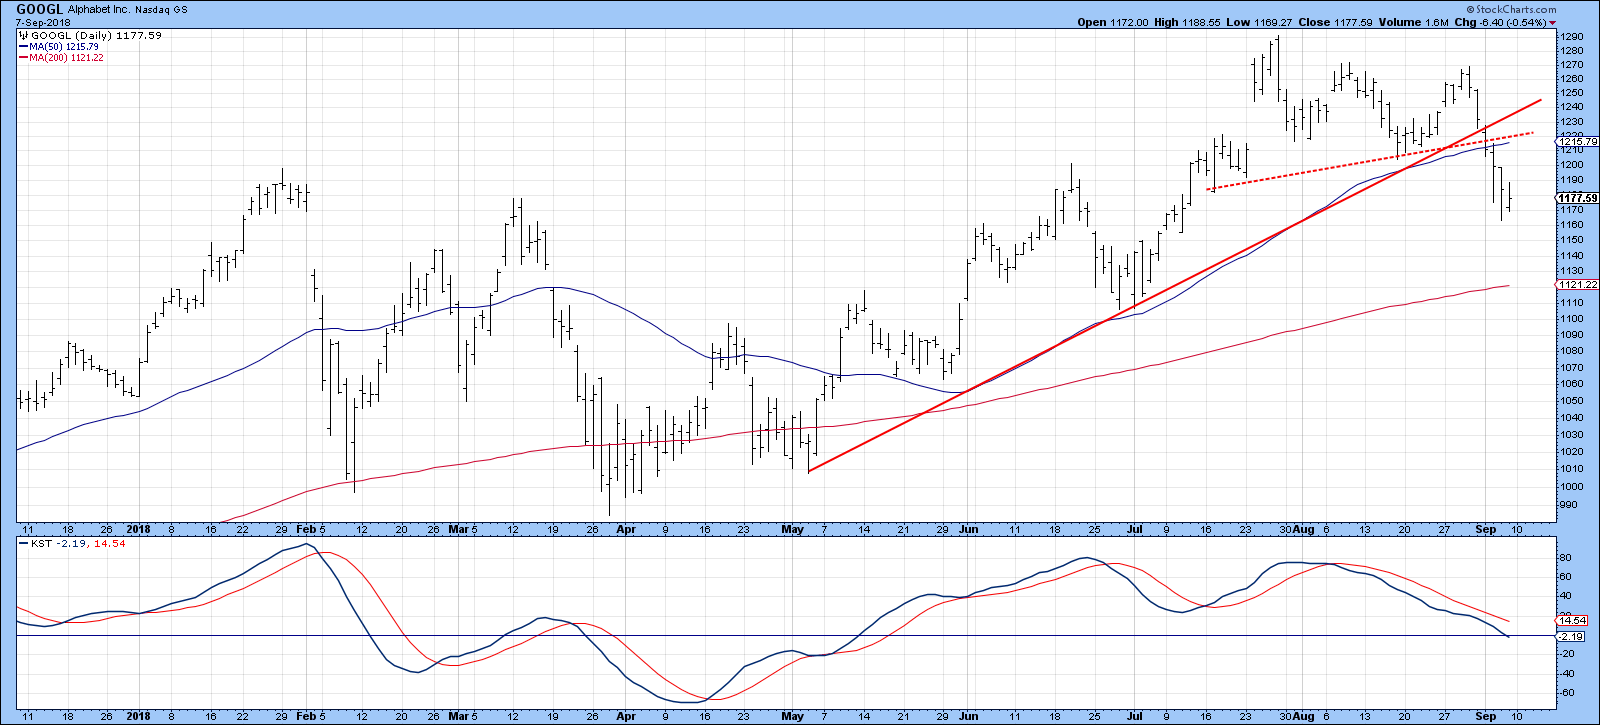Click 'Aug' on the date axis under KST
This screenshot has height=725, width=1600.
(x=1303, y=717)
